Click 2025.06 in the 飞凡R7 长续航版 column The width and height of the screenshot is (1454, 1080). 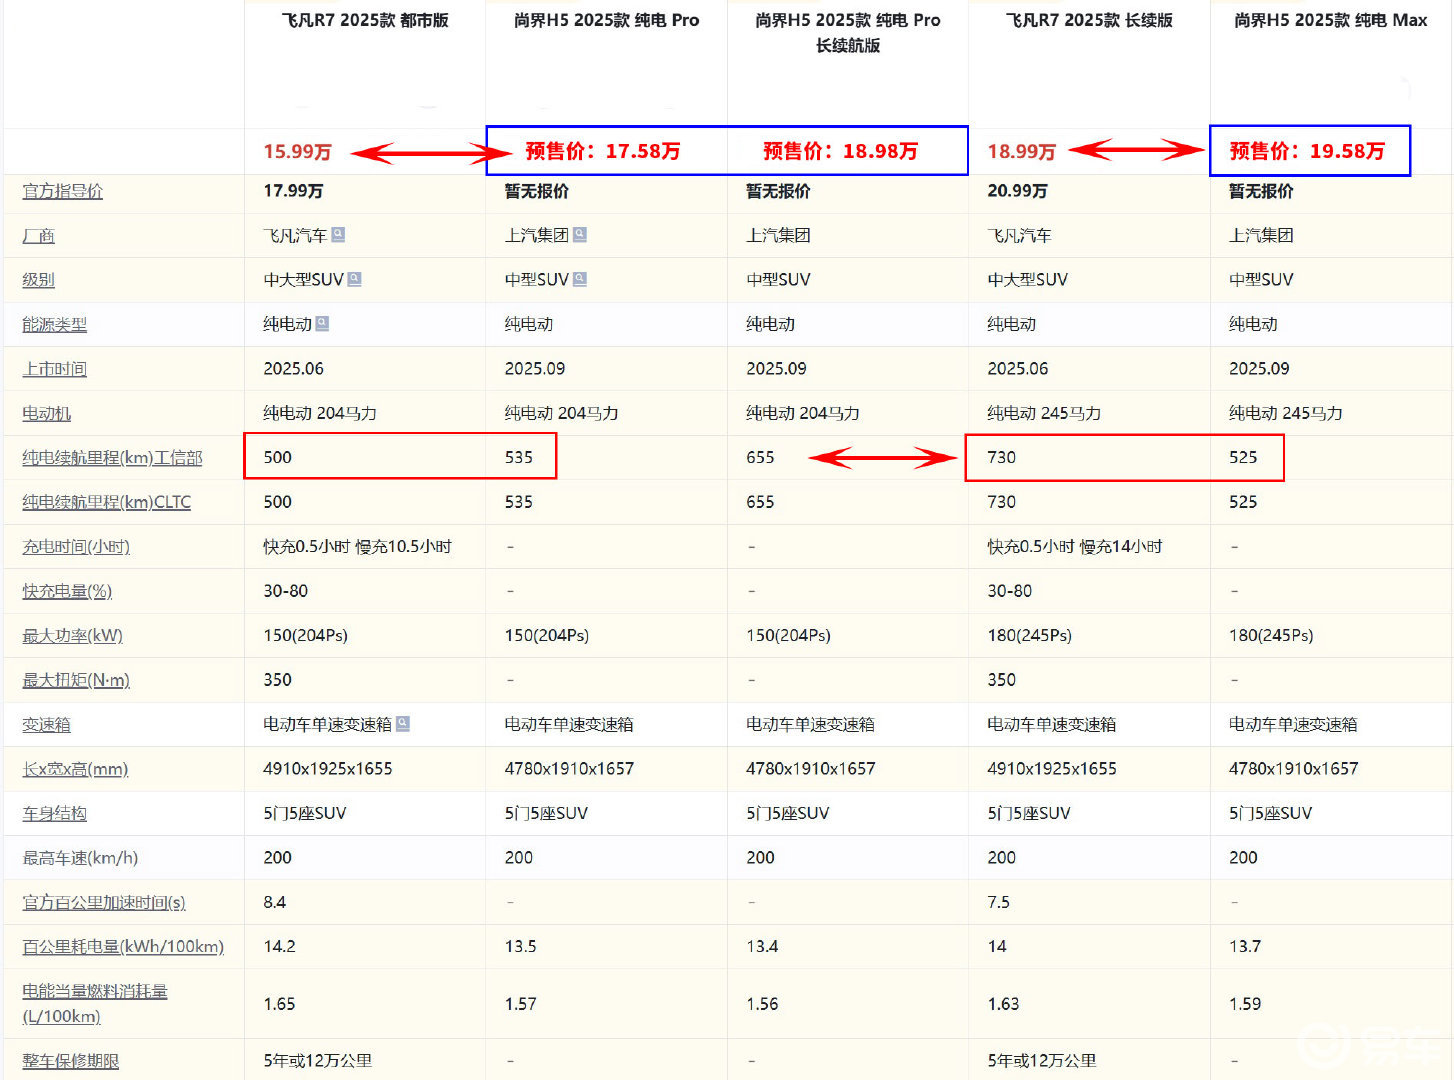pos(1017,368)
